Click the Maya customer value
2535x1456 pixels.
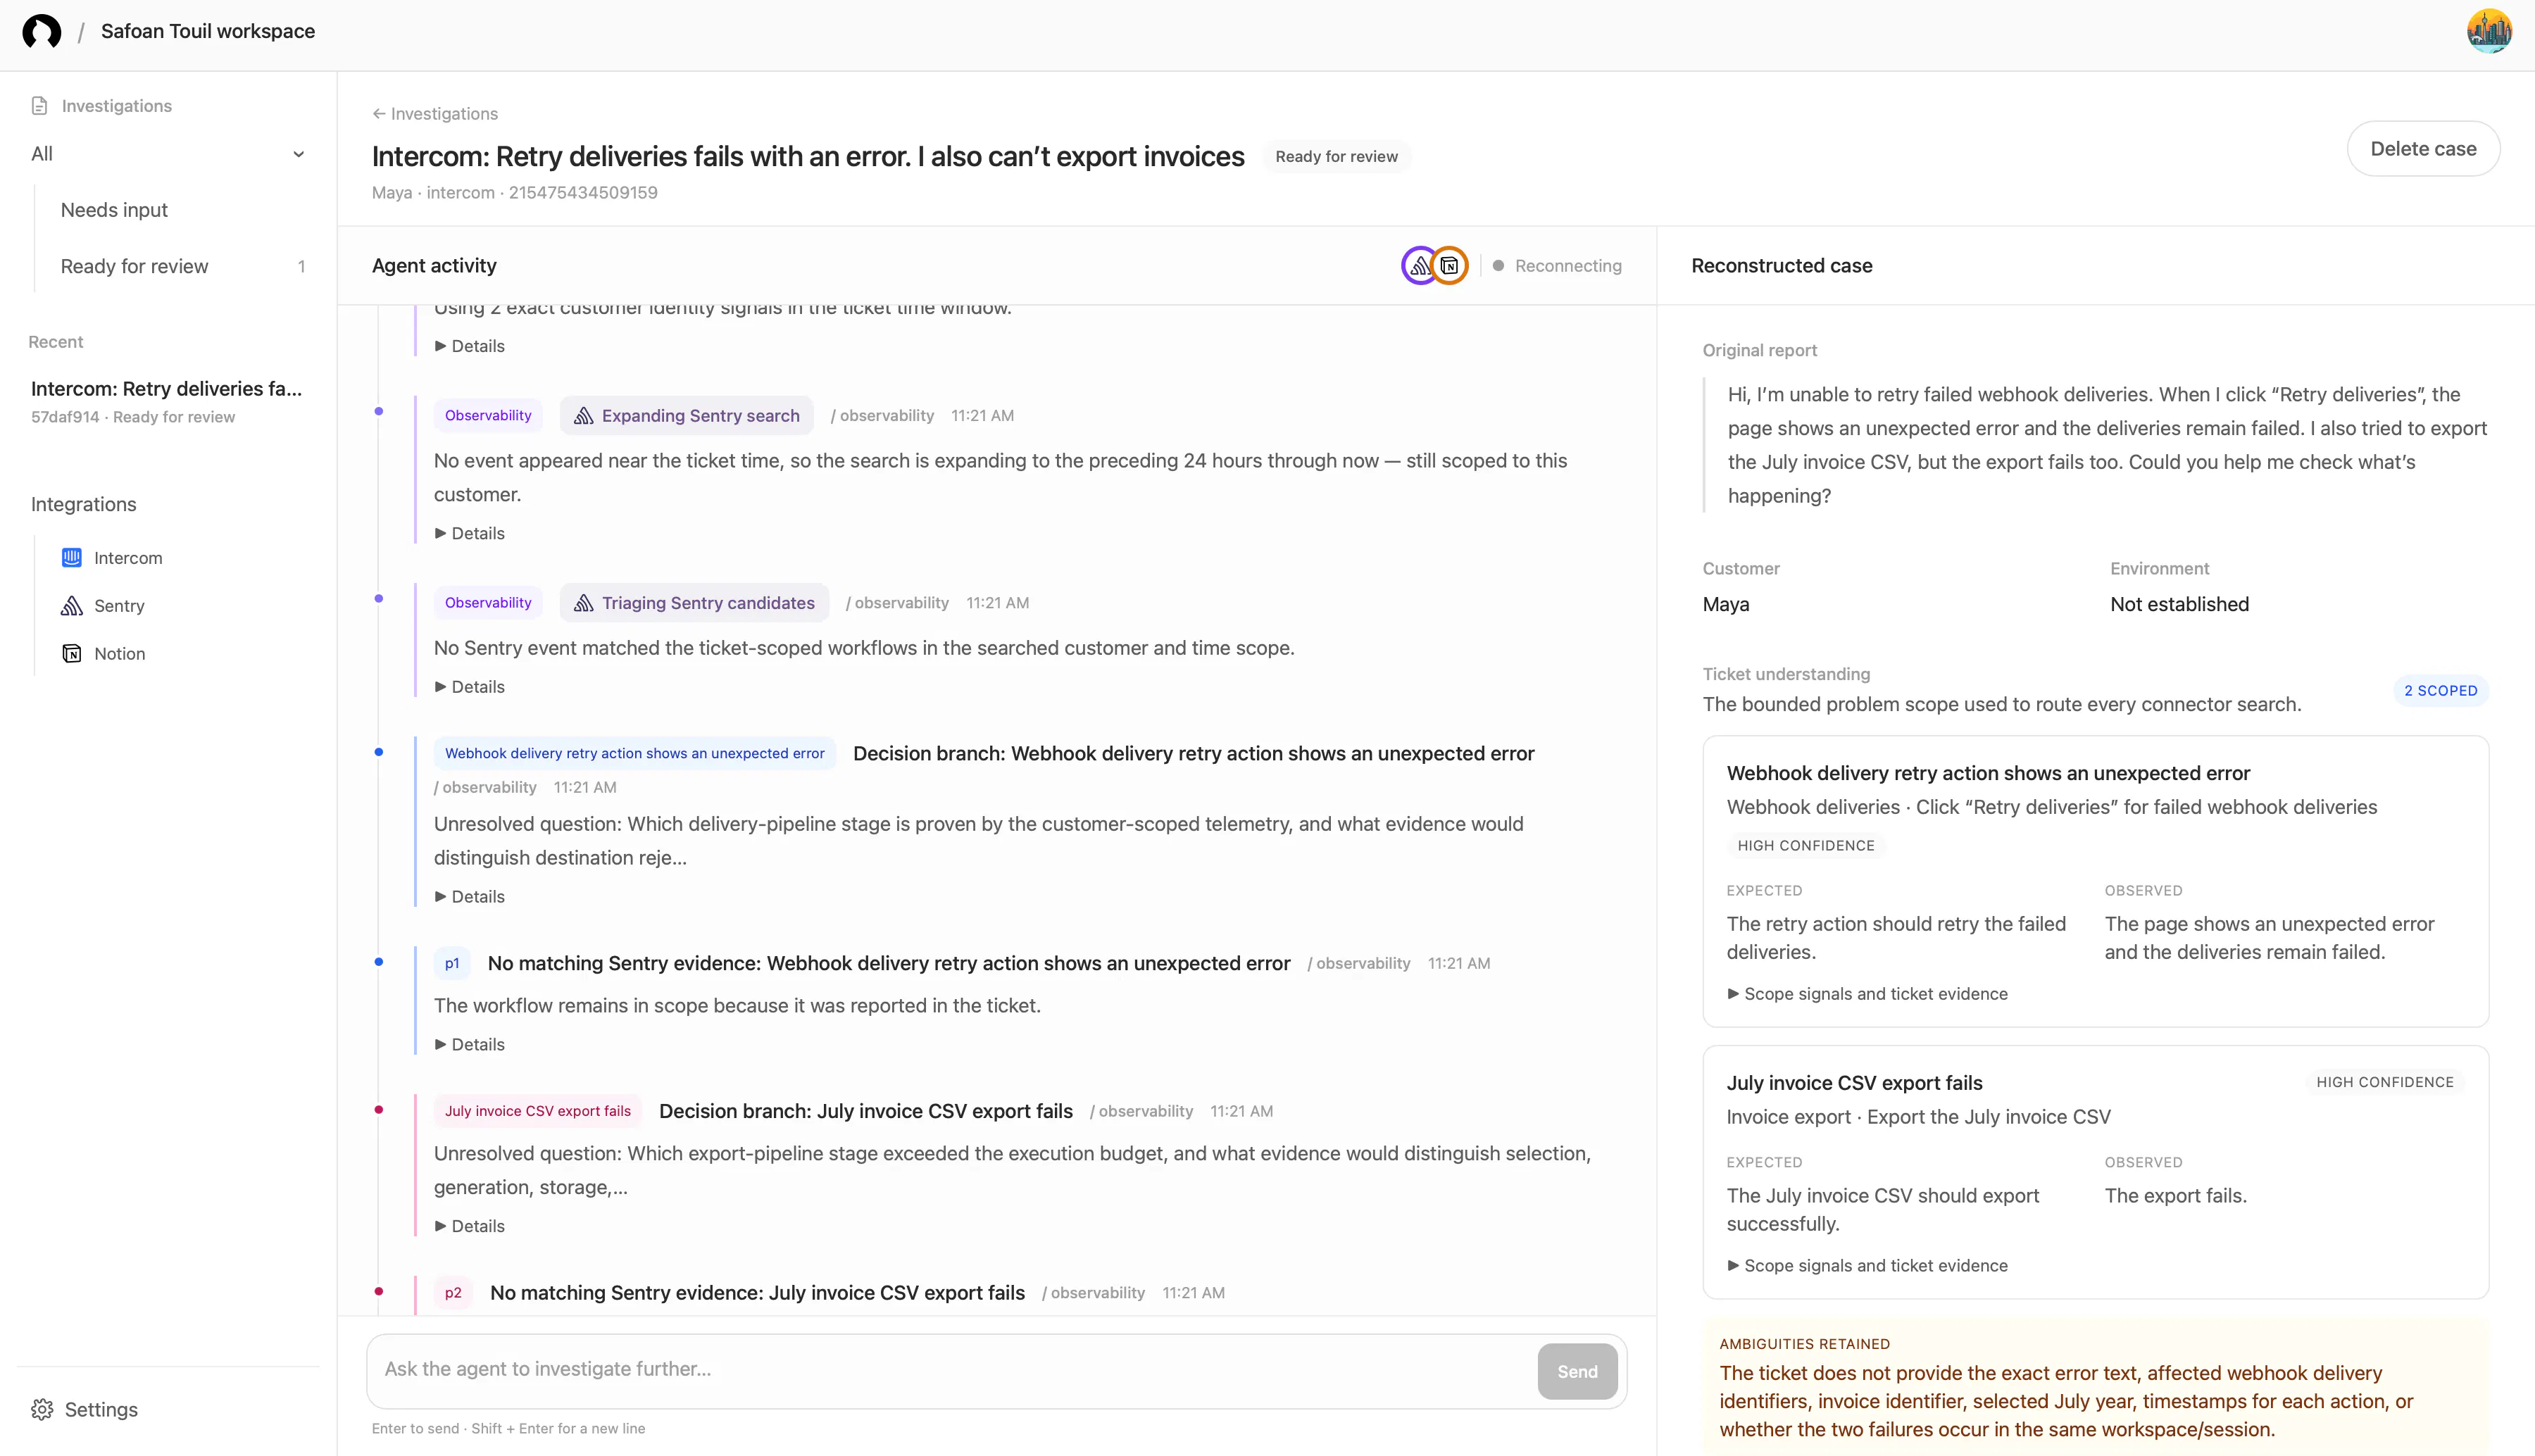(x=1726, y=605)
